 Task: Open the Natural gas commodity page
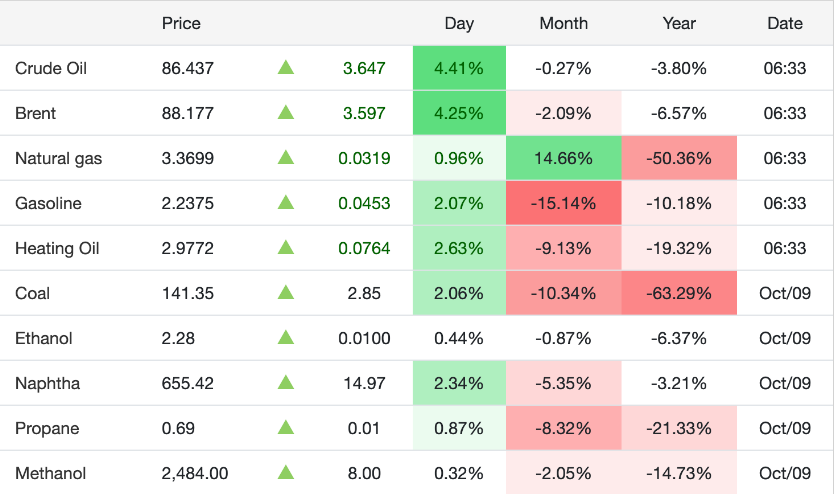pyautogui.click(x=58, y=159)
